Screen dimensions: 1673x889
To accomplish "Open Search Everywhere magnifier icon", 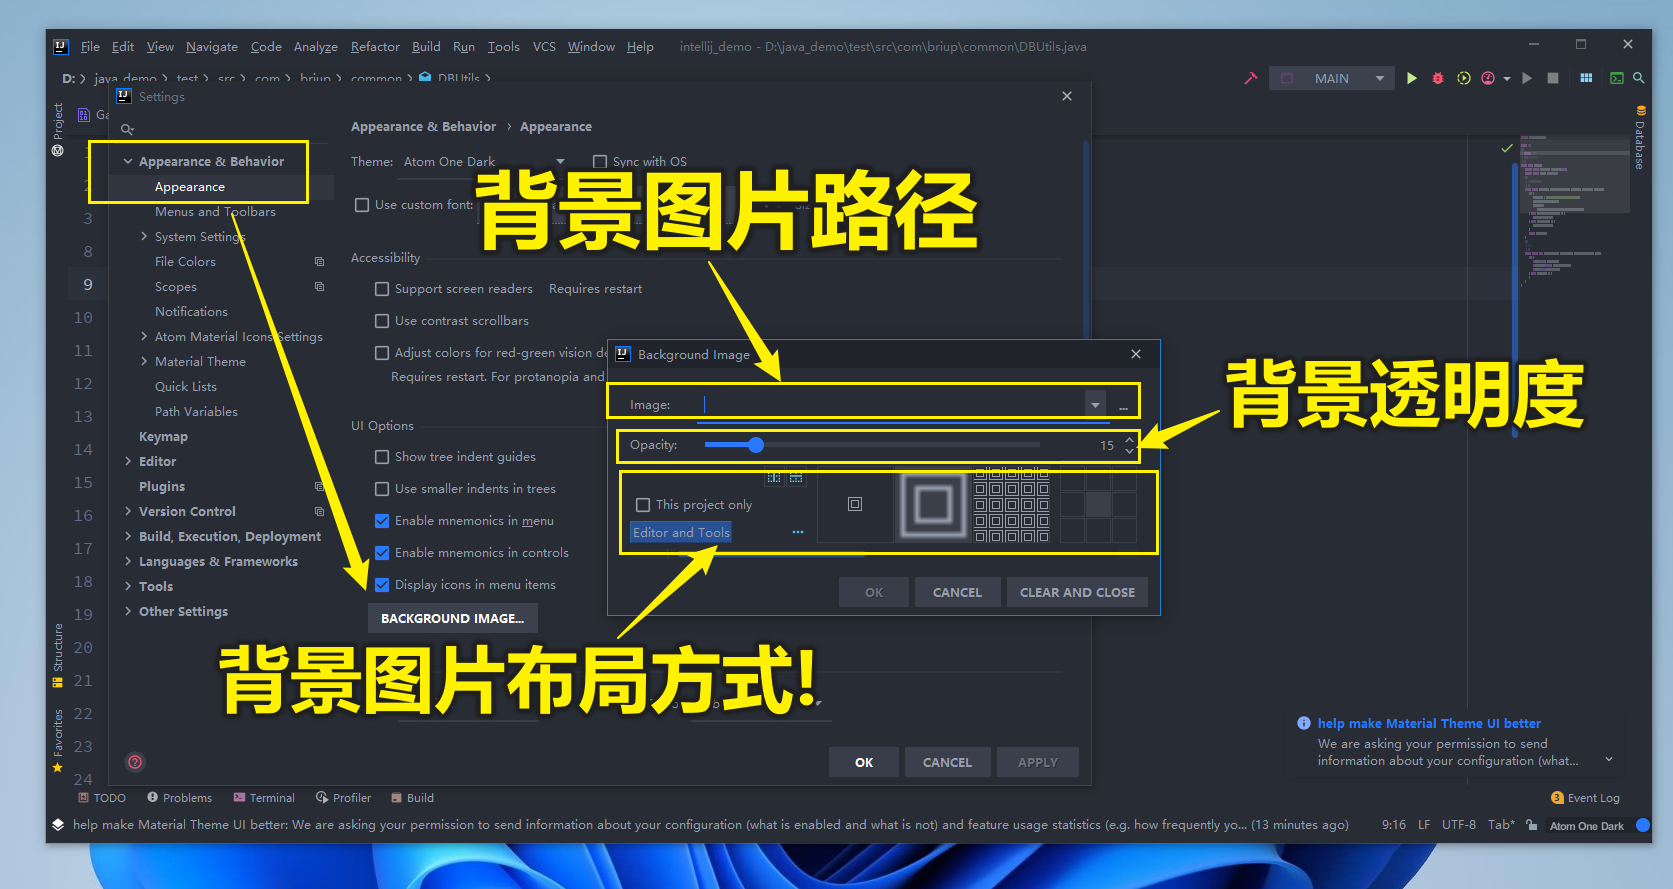I will 1638,78.
